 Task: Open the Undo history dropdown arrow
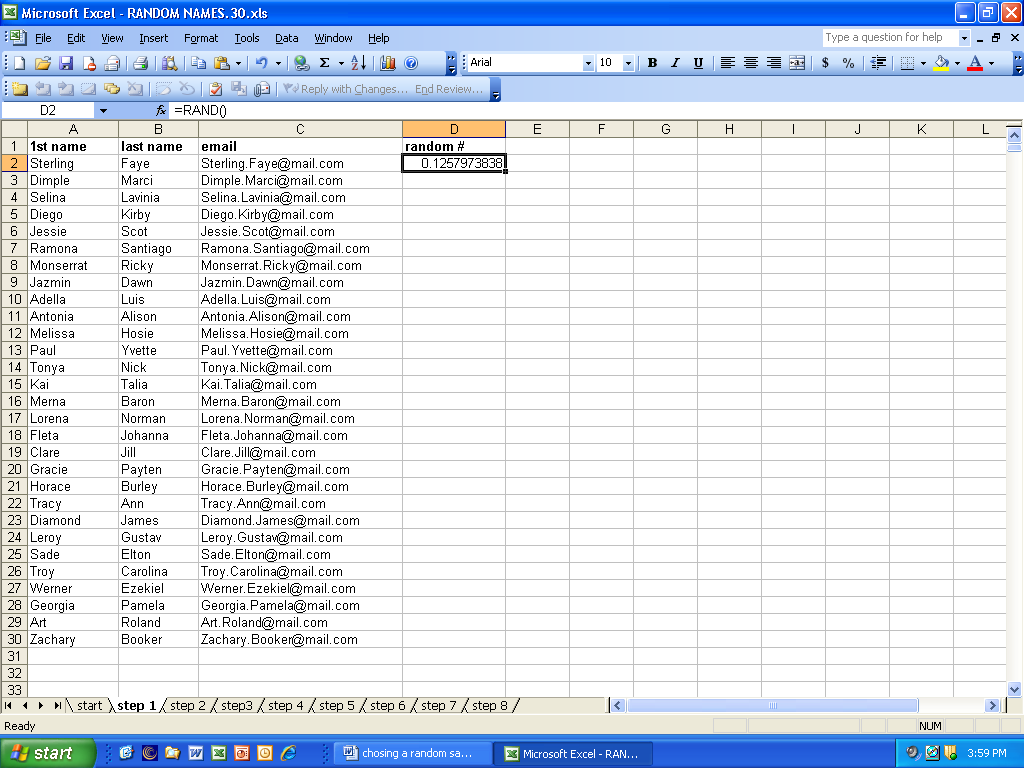pos(278,63)
